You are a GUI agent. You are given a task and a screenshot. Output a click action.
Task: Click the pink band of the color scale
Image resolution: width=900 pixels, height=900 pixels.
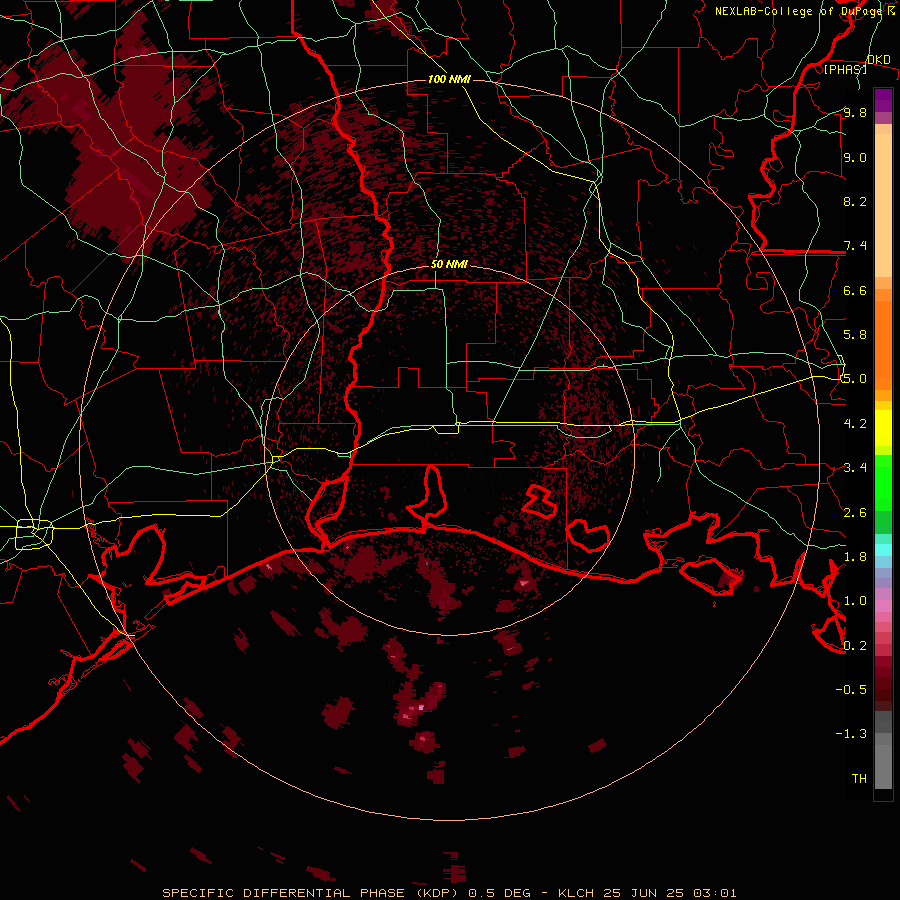click(883, 606)
